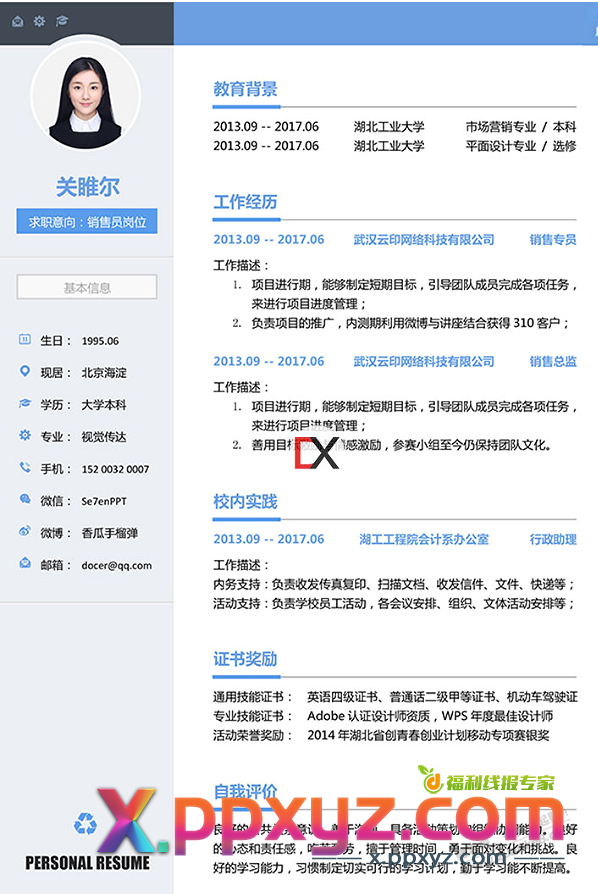Click the major value 视觉传达
598x894 pixels.
pos(104,437)
